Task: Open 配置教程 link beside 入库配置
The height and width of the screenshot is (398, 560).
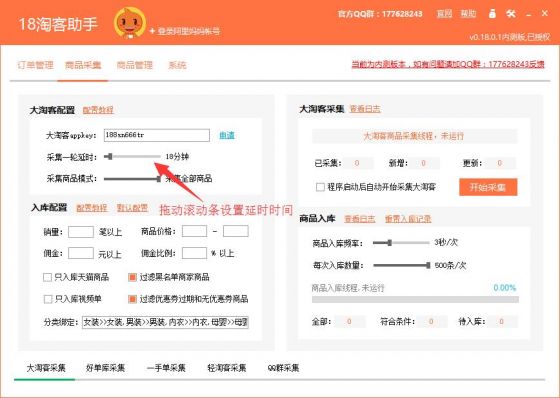Action: 91,208
